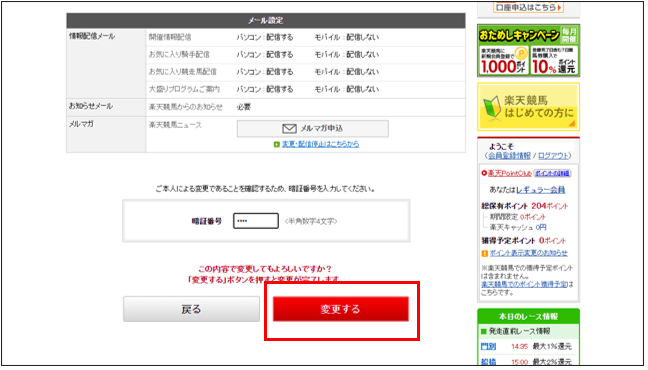Screen dimensions: 648x370
Task: Click the 楽天競馬 はじめての方に banner
Action: click(x=529, y=107)
